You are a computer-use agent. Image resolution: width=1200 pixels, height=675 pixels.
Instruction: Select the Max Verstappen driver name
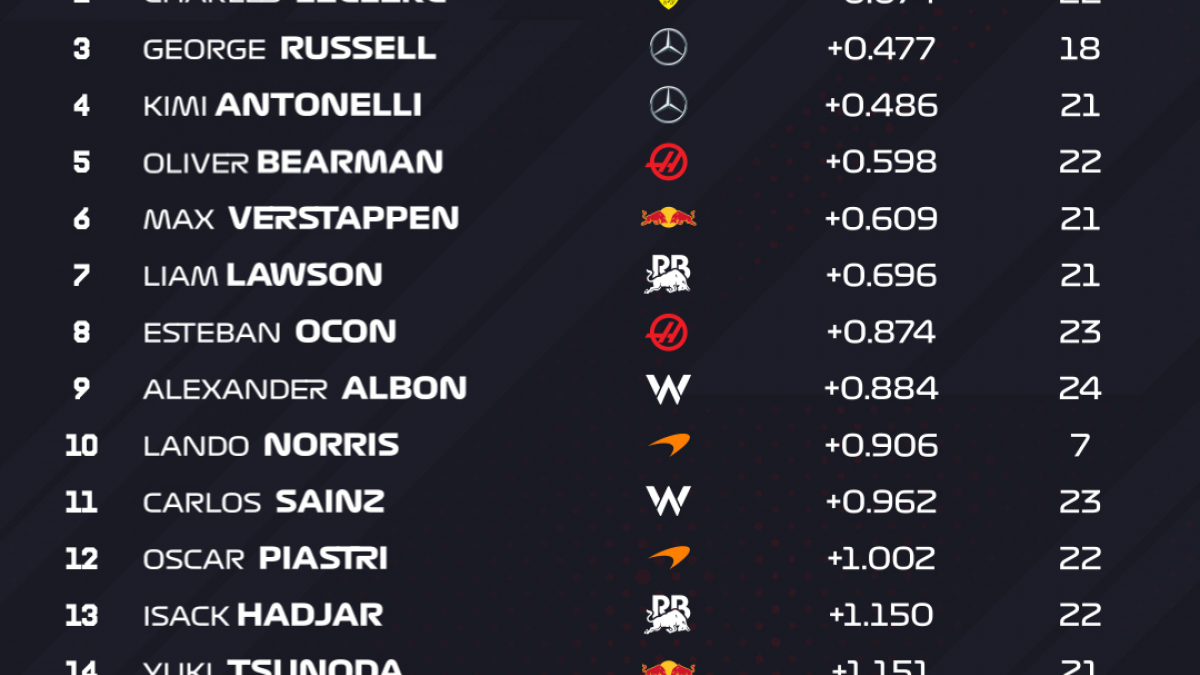coord(301,218)
